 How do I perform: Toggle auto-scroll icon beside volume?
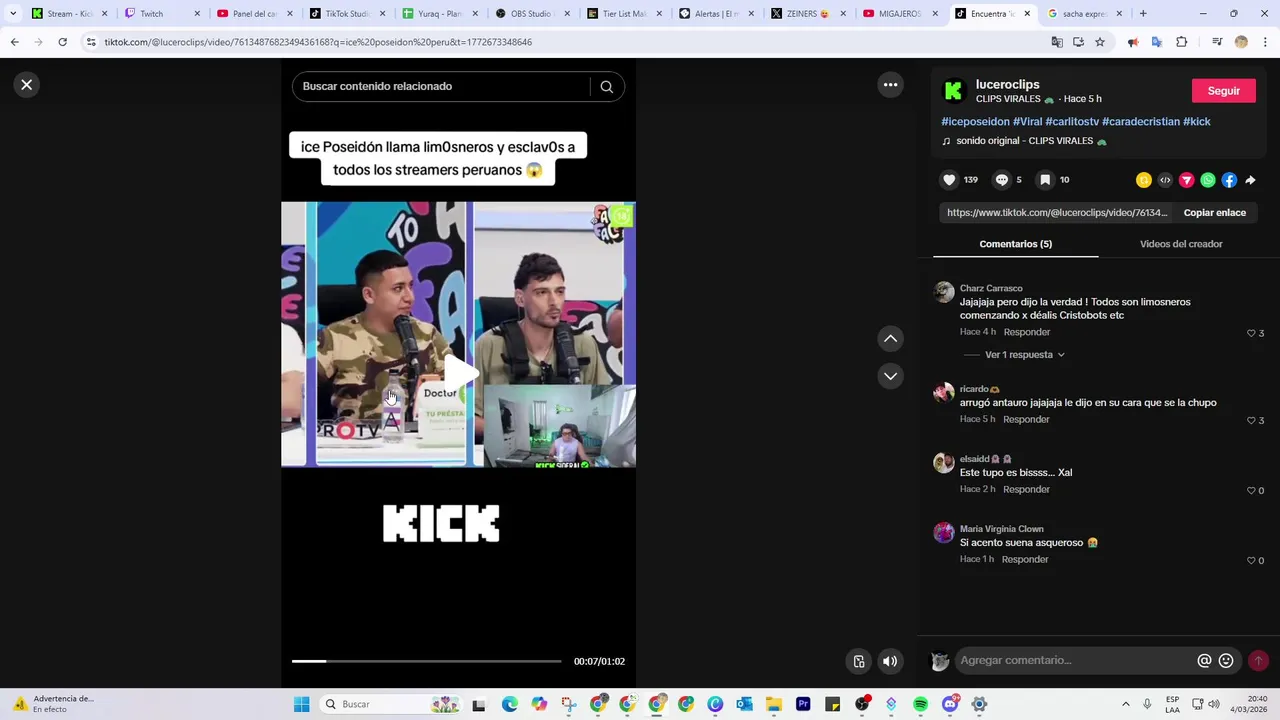tap(858, 661)
